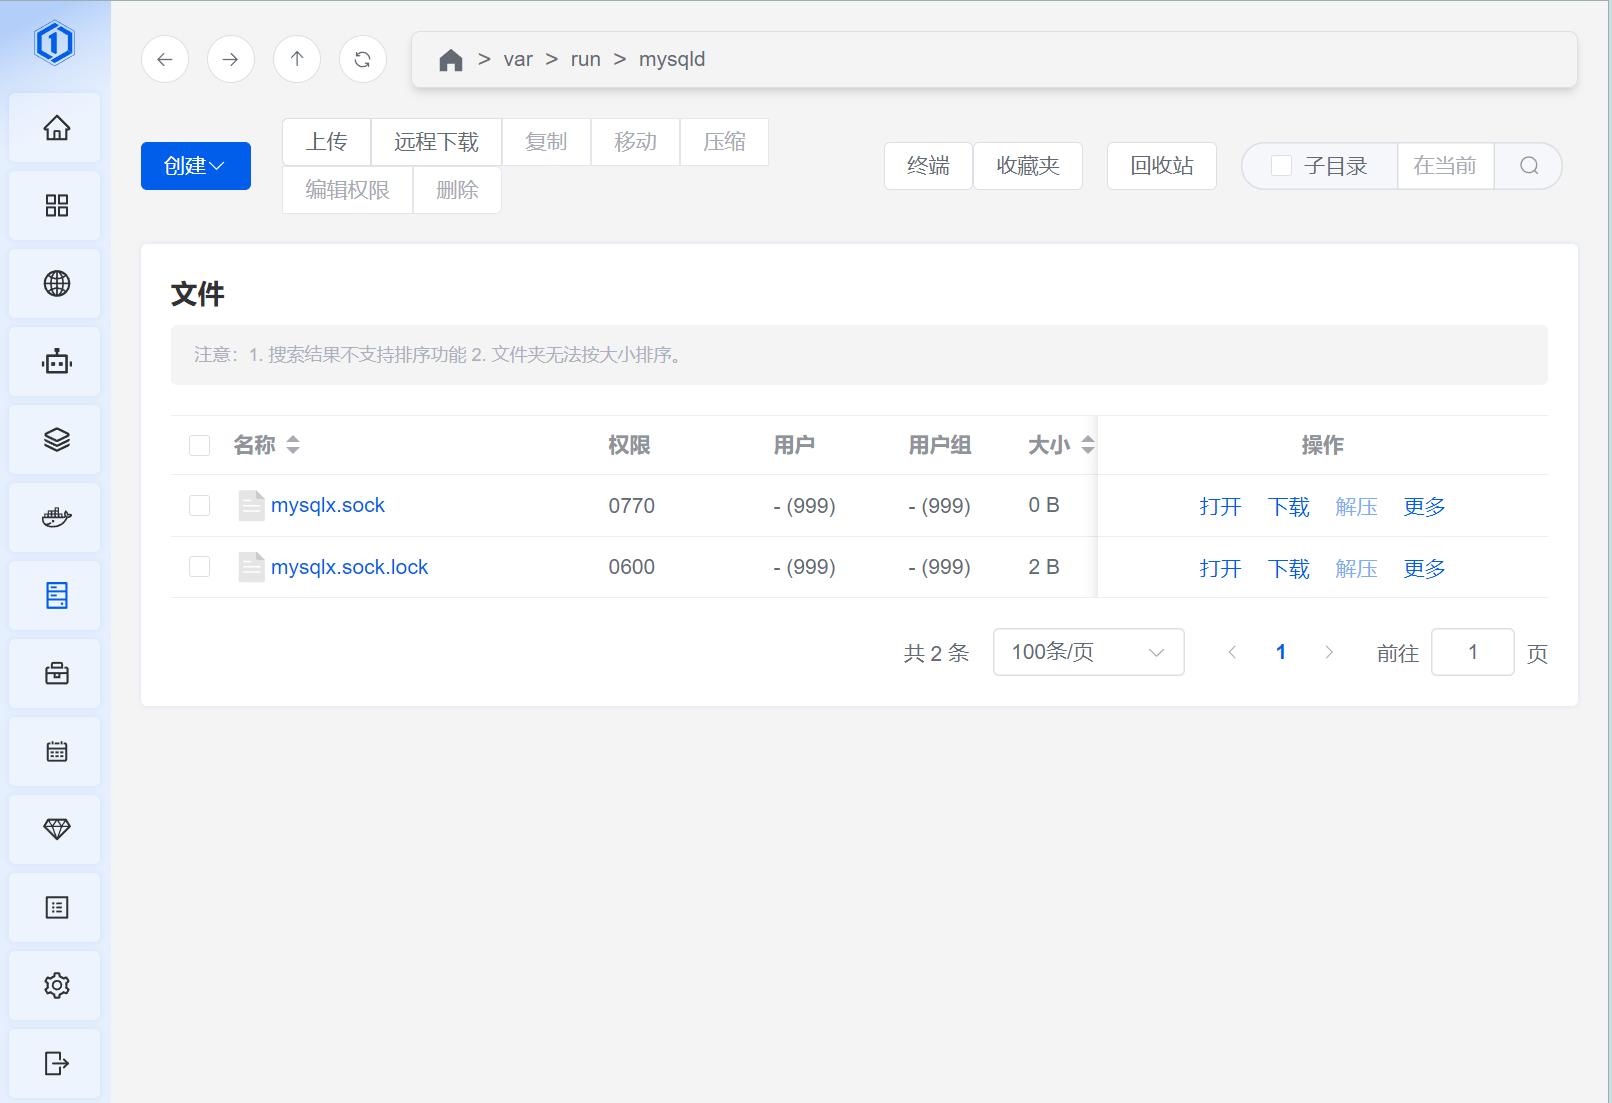Open the AI robot icon in sidebar
The height and width of the screenshot is (1103, 1612).
(x=55, y=361)
